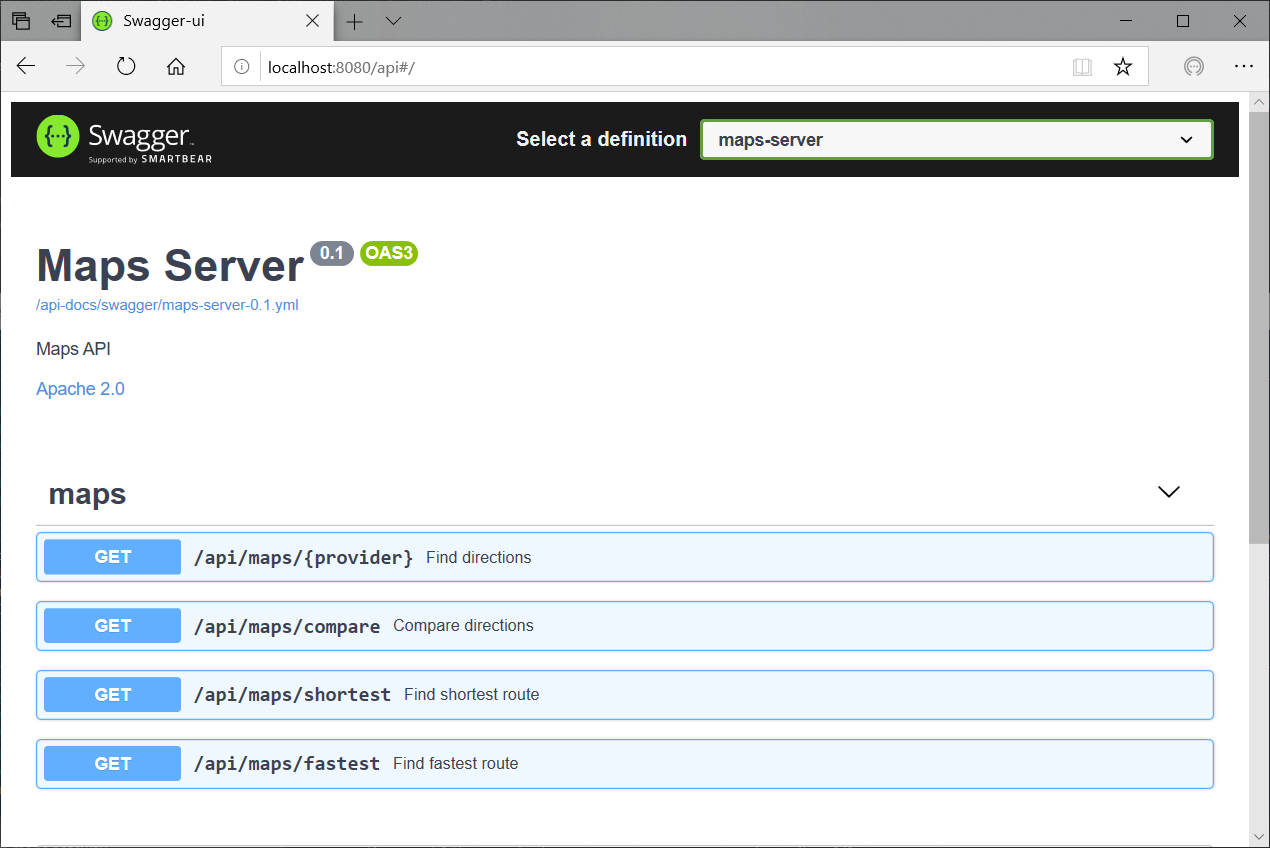Collapse the maps section
Screen dimensions: 1270x848
coord(1168,492)
